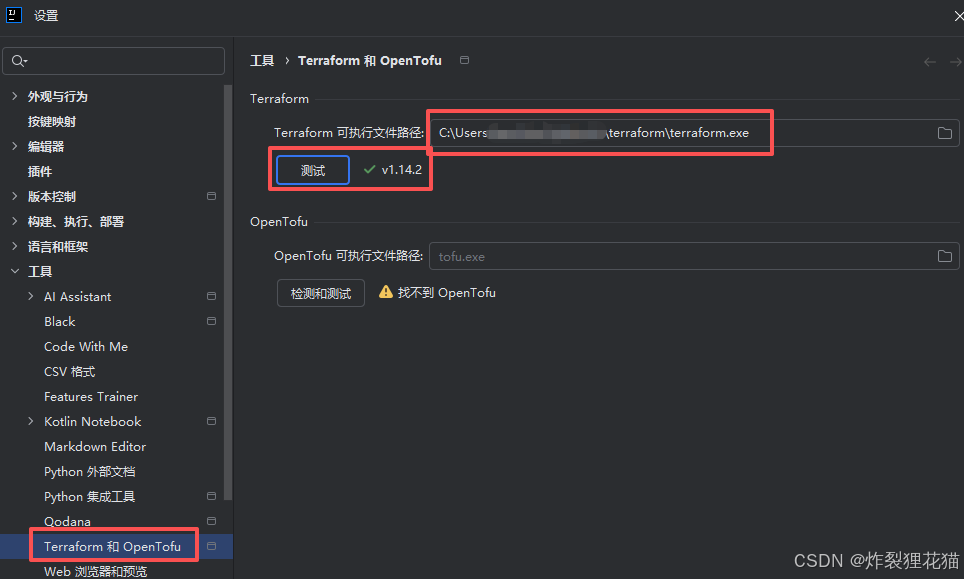Screen dimensions: 964x579
Task: Go forward with the right arrow
Action: pyautogui.click(x=955, y=61)
